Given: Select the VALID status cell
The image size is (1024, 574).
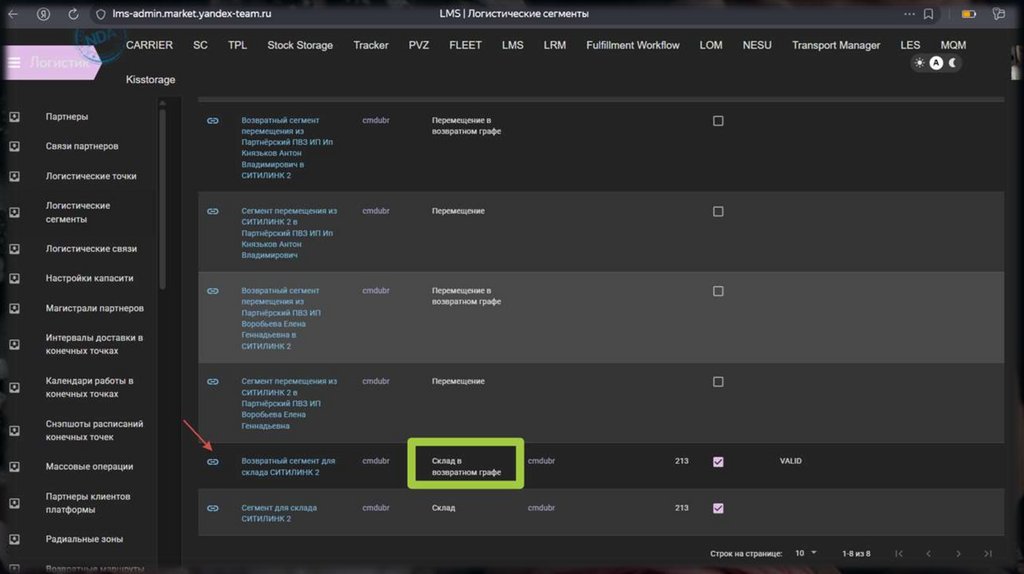Looking at the screenshot, I should tap(790, 461).
